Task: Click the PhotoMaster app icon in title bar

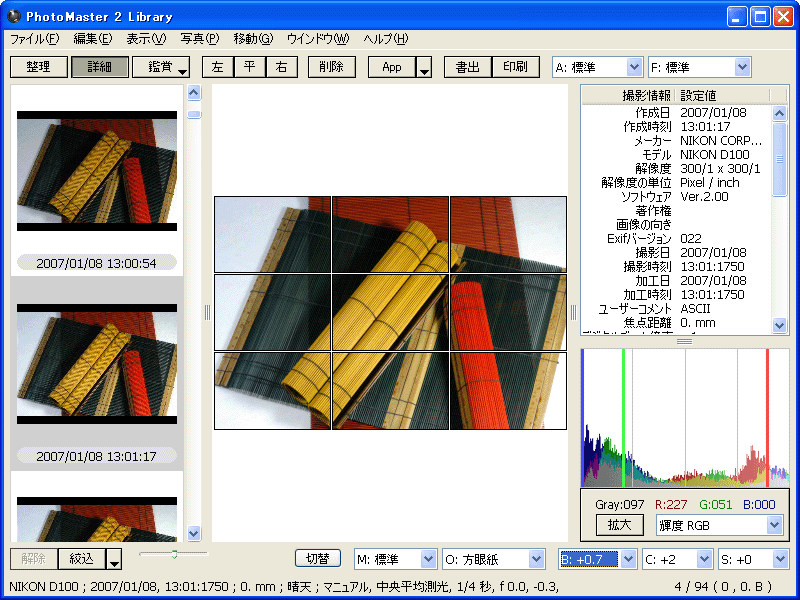Action: tap(13, 16)
